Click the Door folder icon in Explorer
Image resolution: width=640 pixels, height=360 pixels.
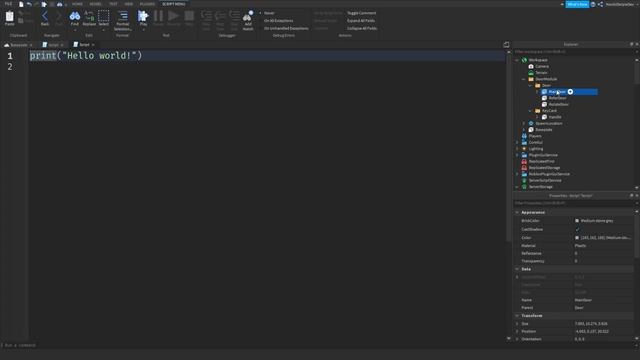pos(538,85)
